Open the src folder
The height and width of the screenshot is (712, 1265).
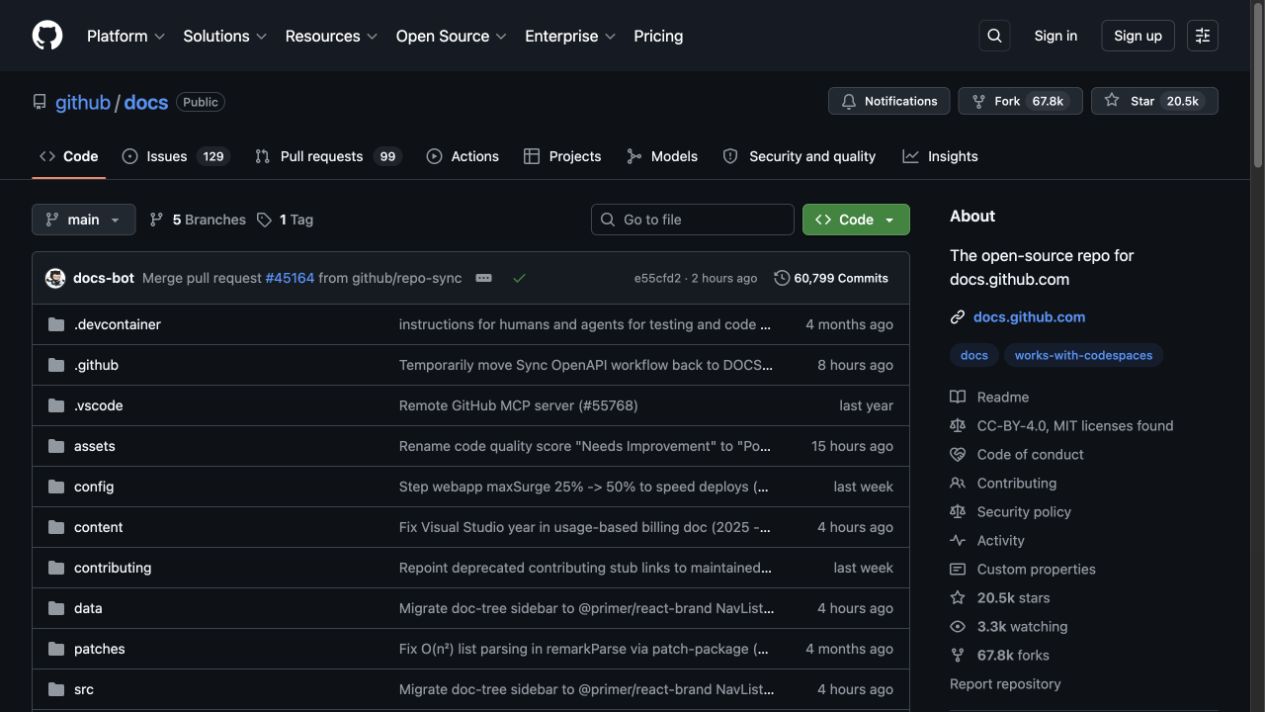84,689
